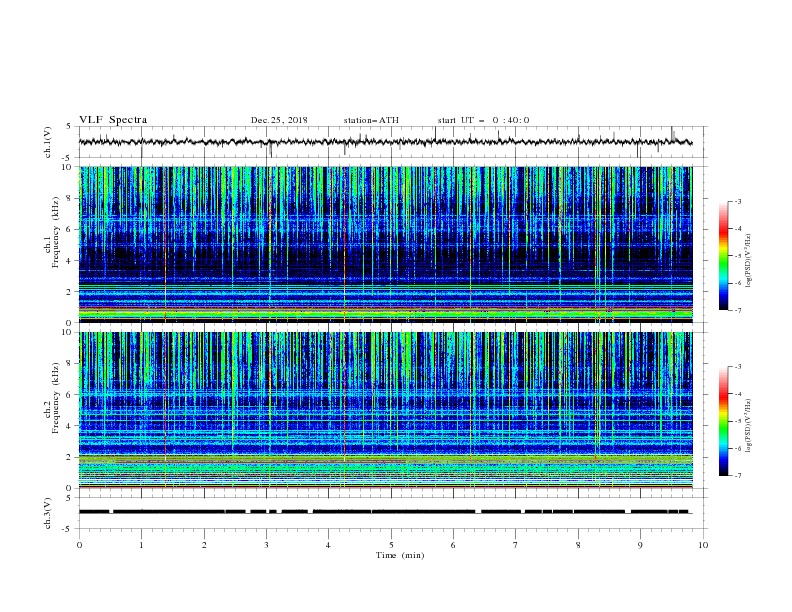Click time axis tick label "2"

point(204,545)
